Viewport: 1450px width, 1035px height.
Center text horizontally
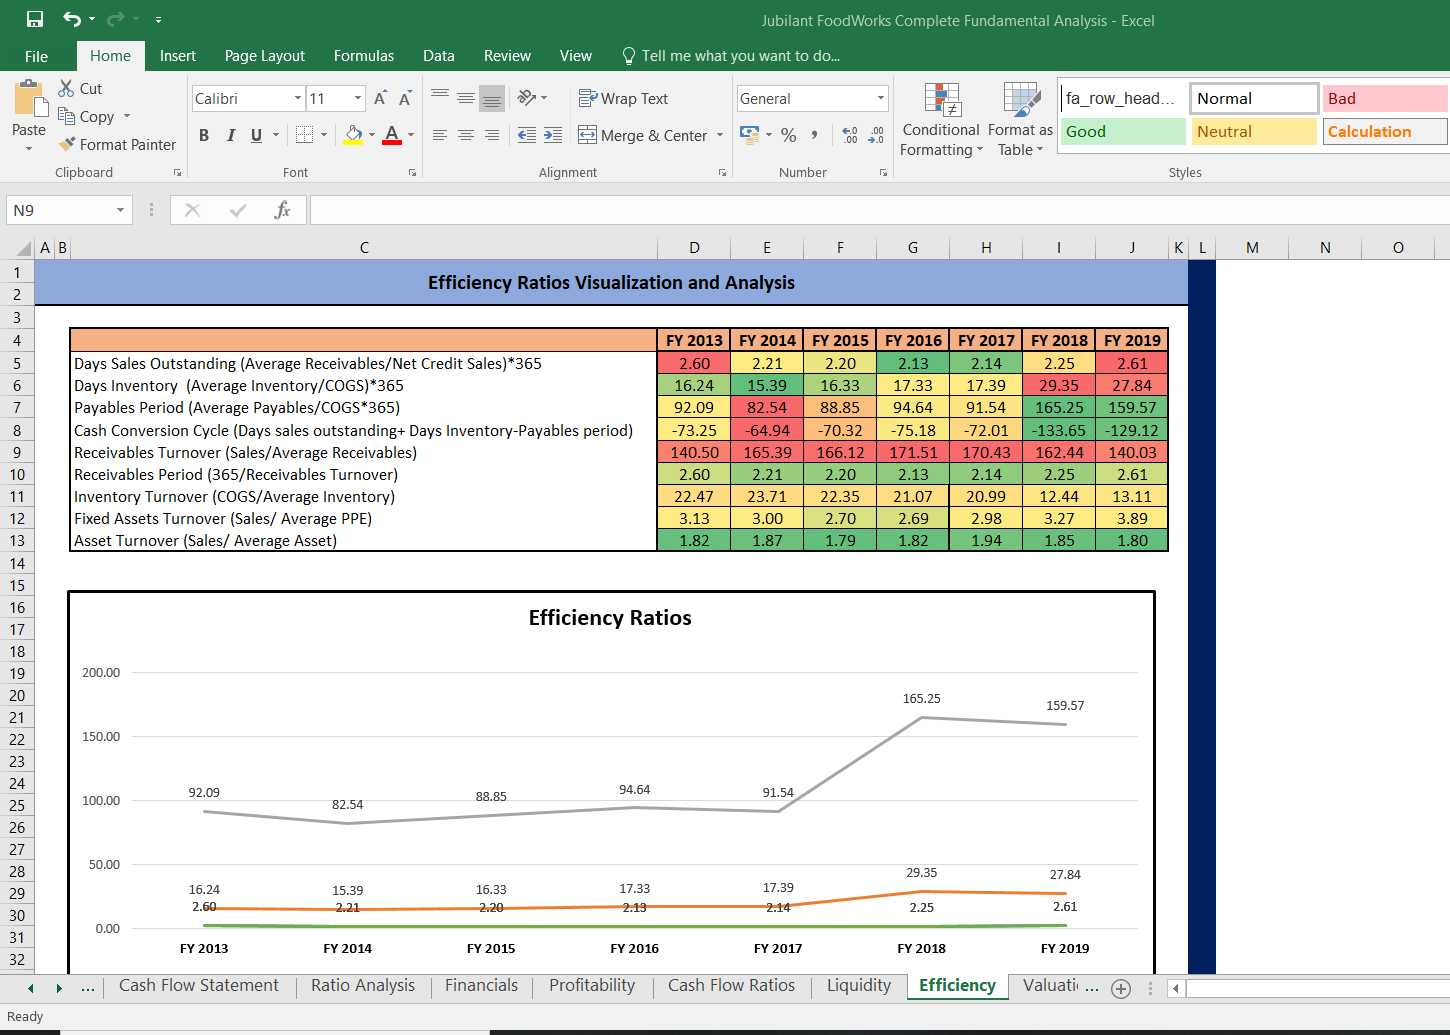click(466, 135)
